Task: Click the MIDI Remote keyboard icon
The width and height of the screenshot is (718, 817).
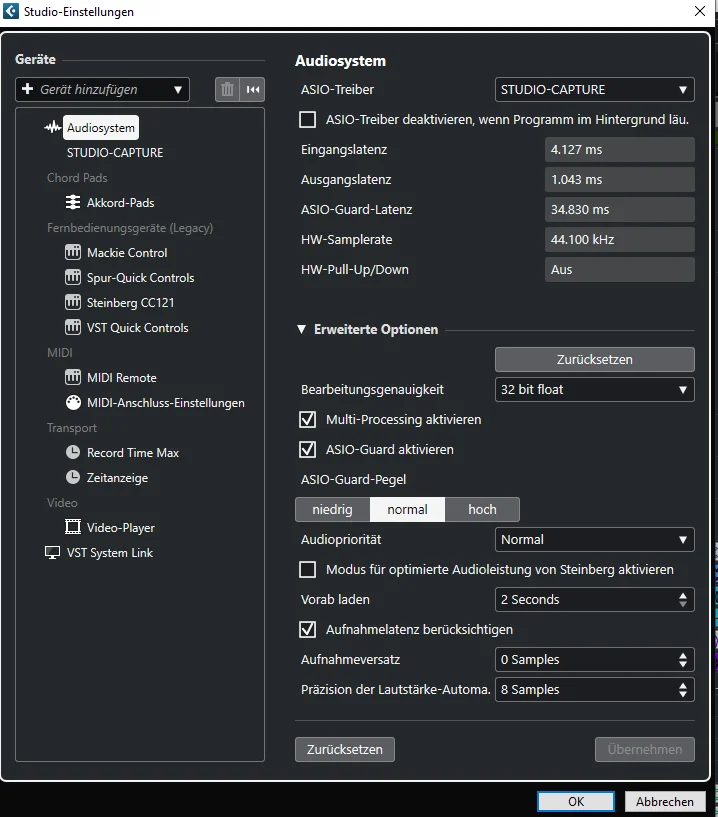Action: point(73,377)
